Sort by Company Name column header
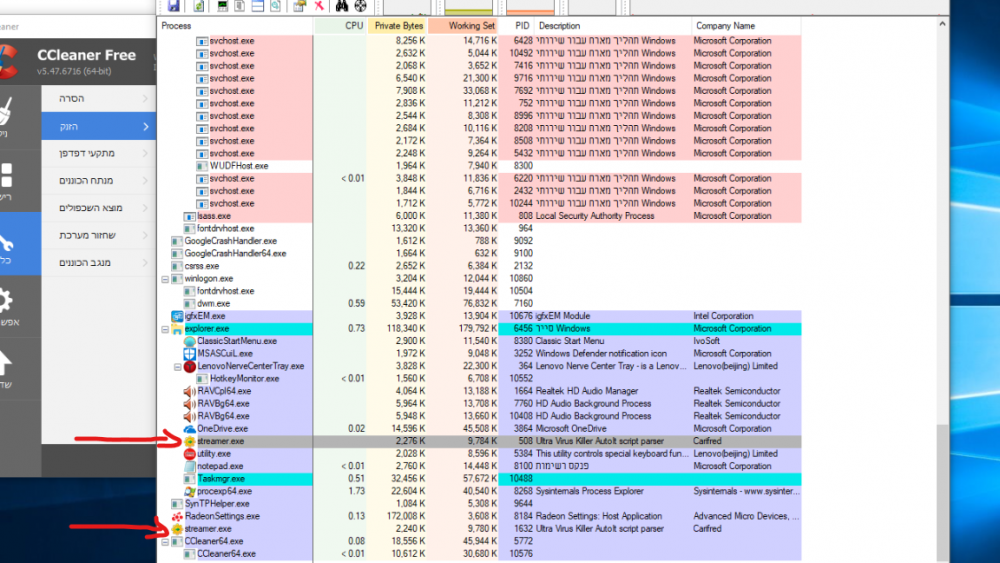The width and height of the screenshot is (1000, 563). (746, 26)
